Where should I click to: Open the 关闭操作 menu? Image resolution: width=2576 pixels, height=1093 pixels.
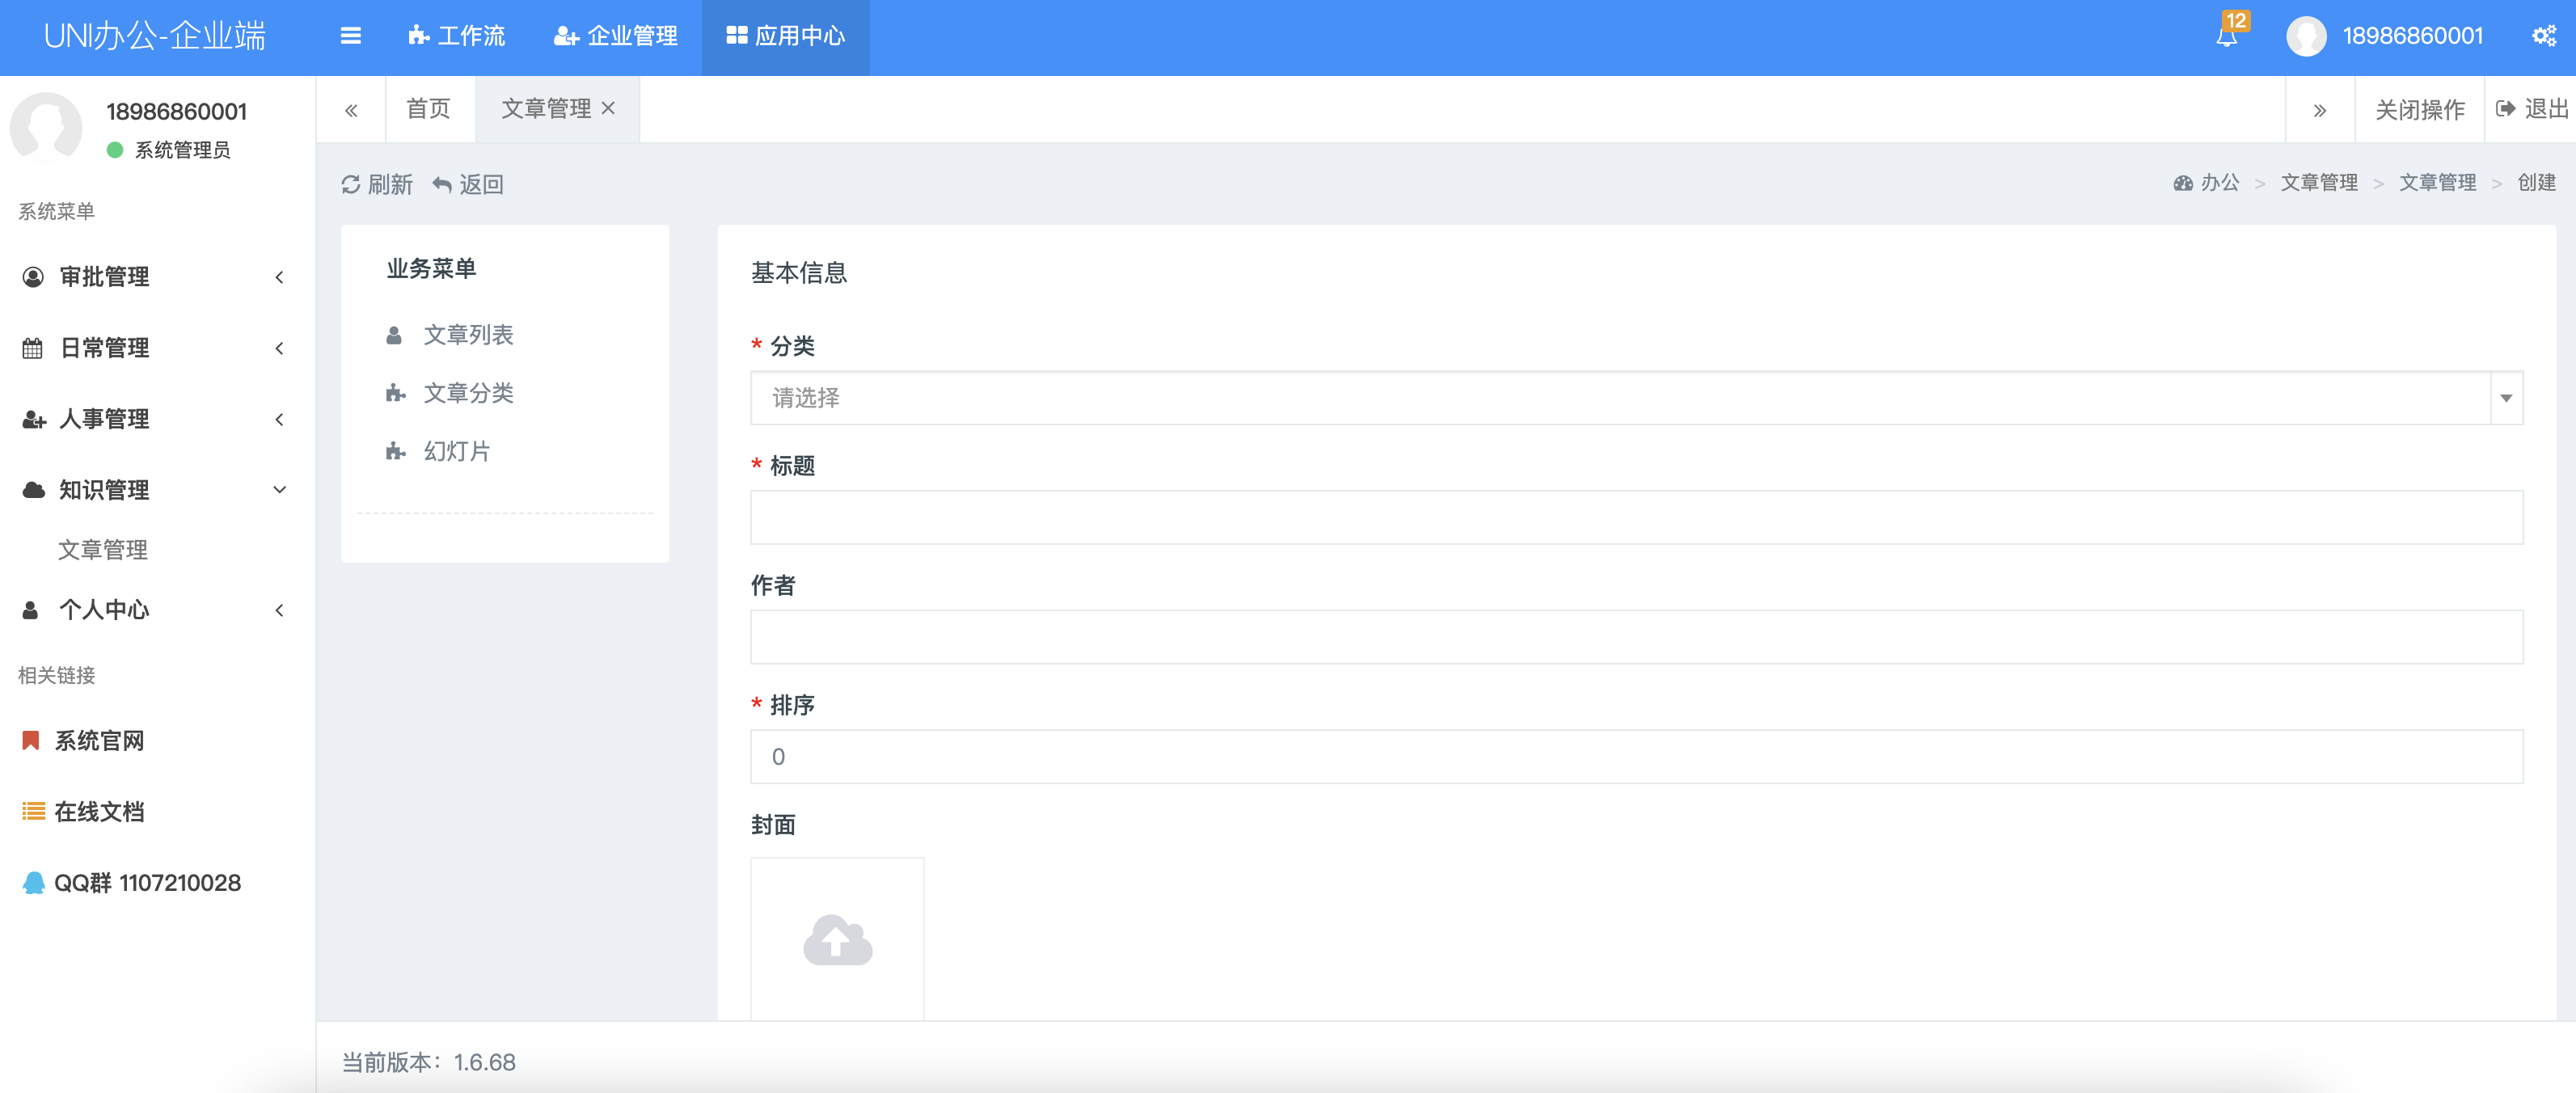point(2419,109)
